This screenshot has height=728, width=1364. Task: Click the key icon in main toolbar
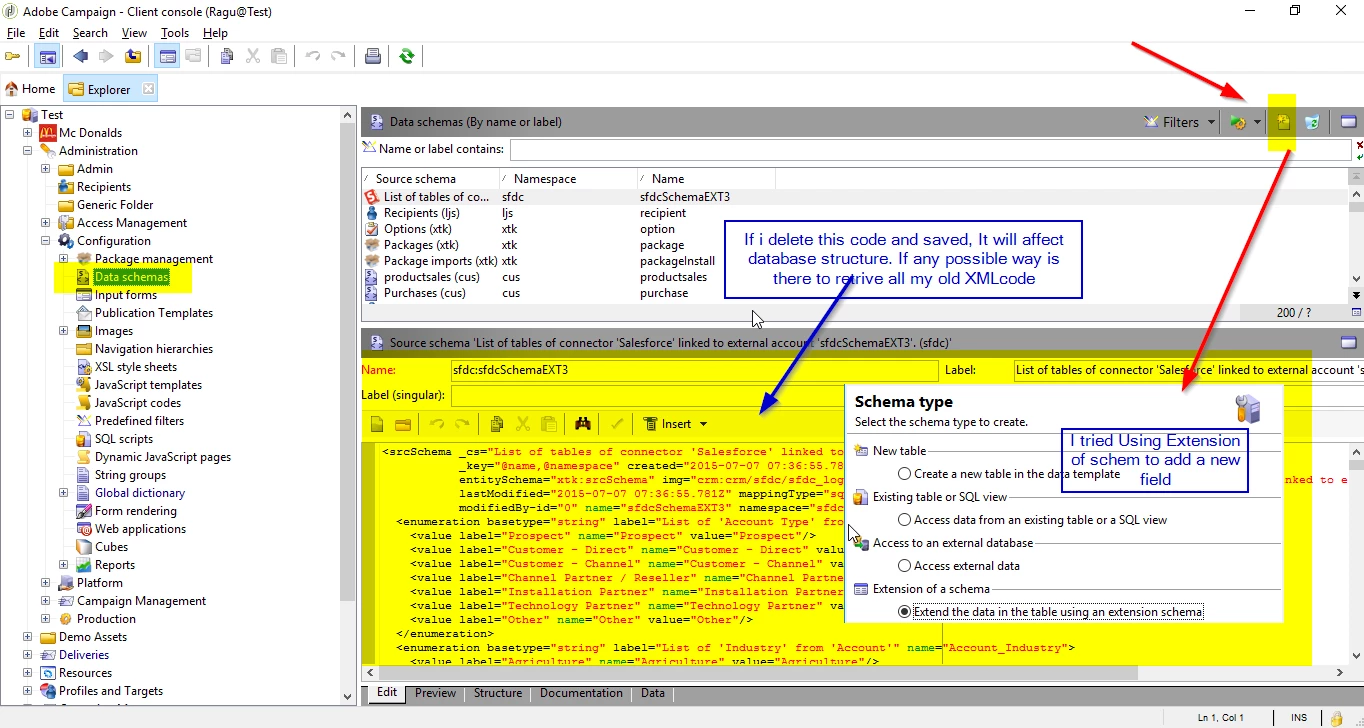(x=12, y=56)
